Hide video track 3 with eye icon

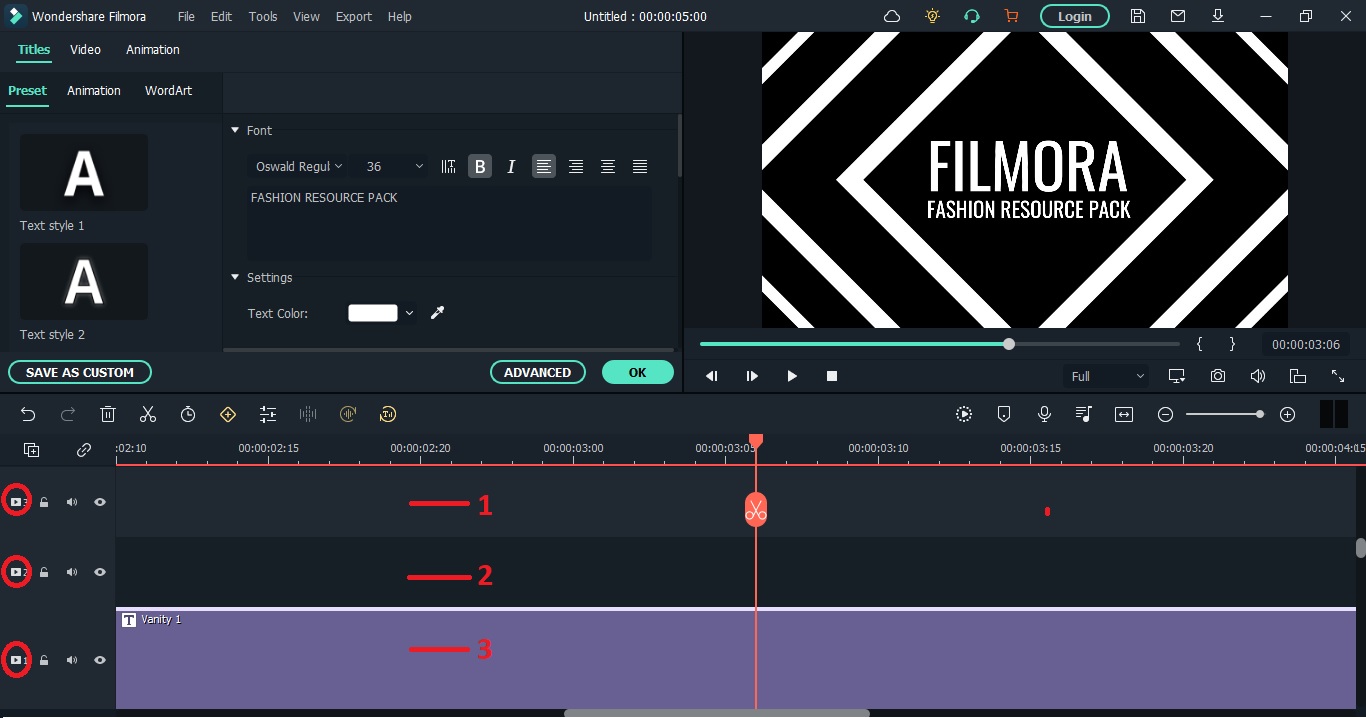[x=100, y=502]
